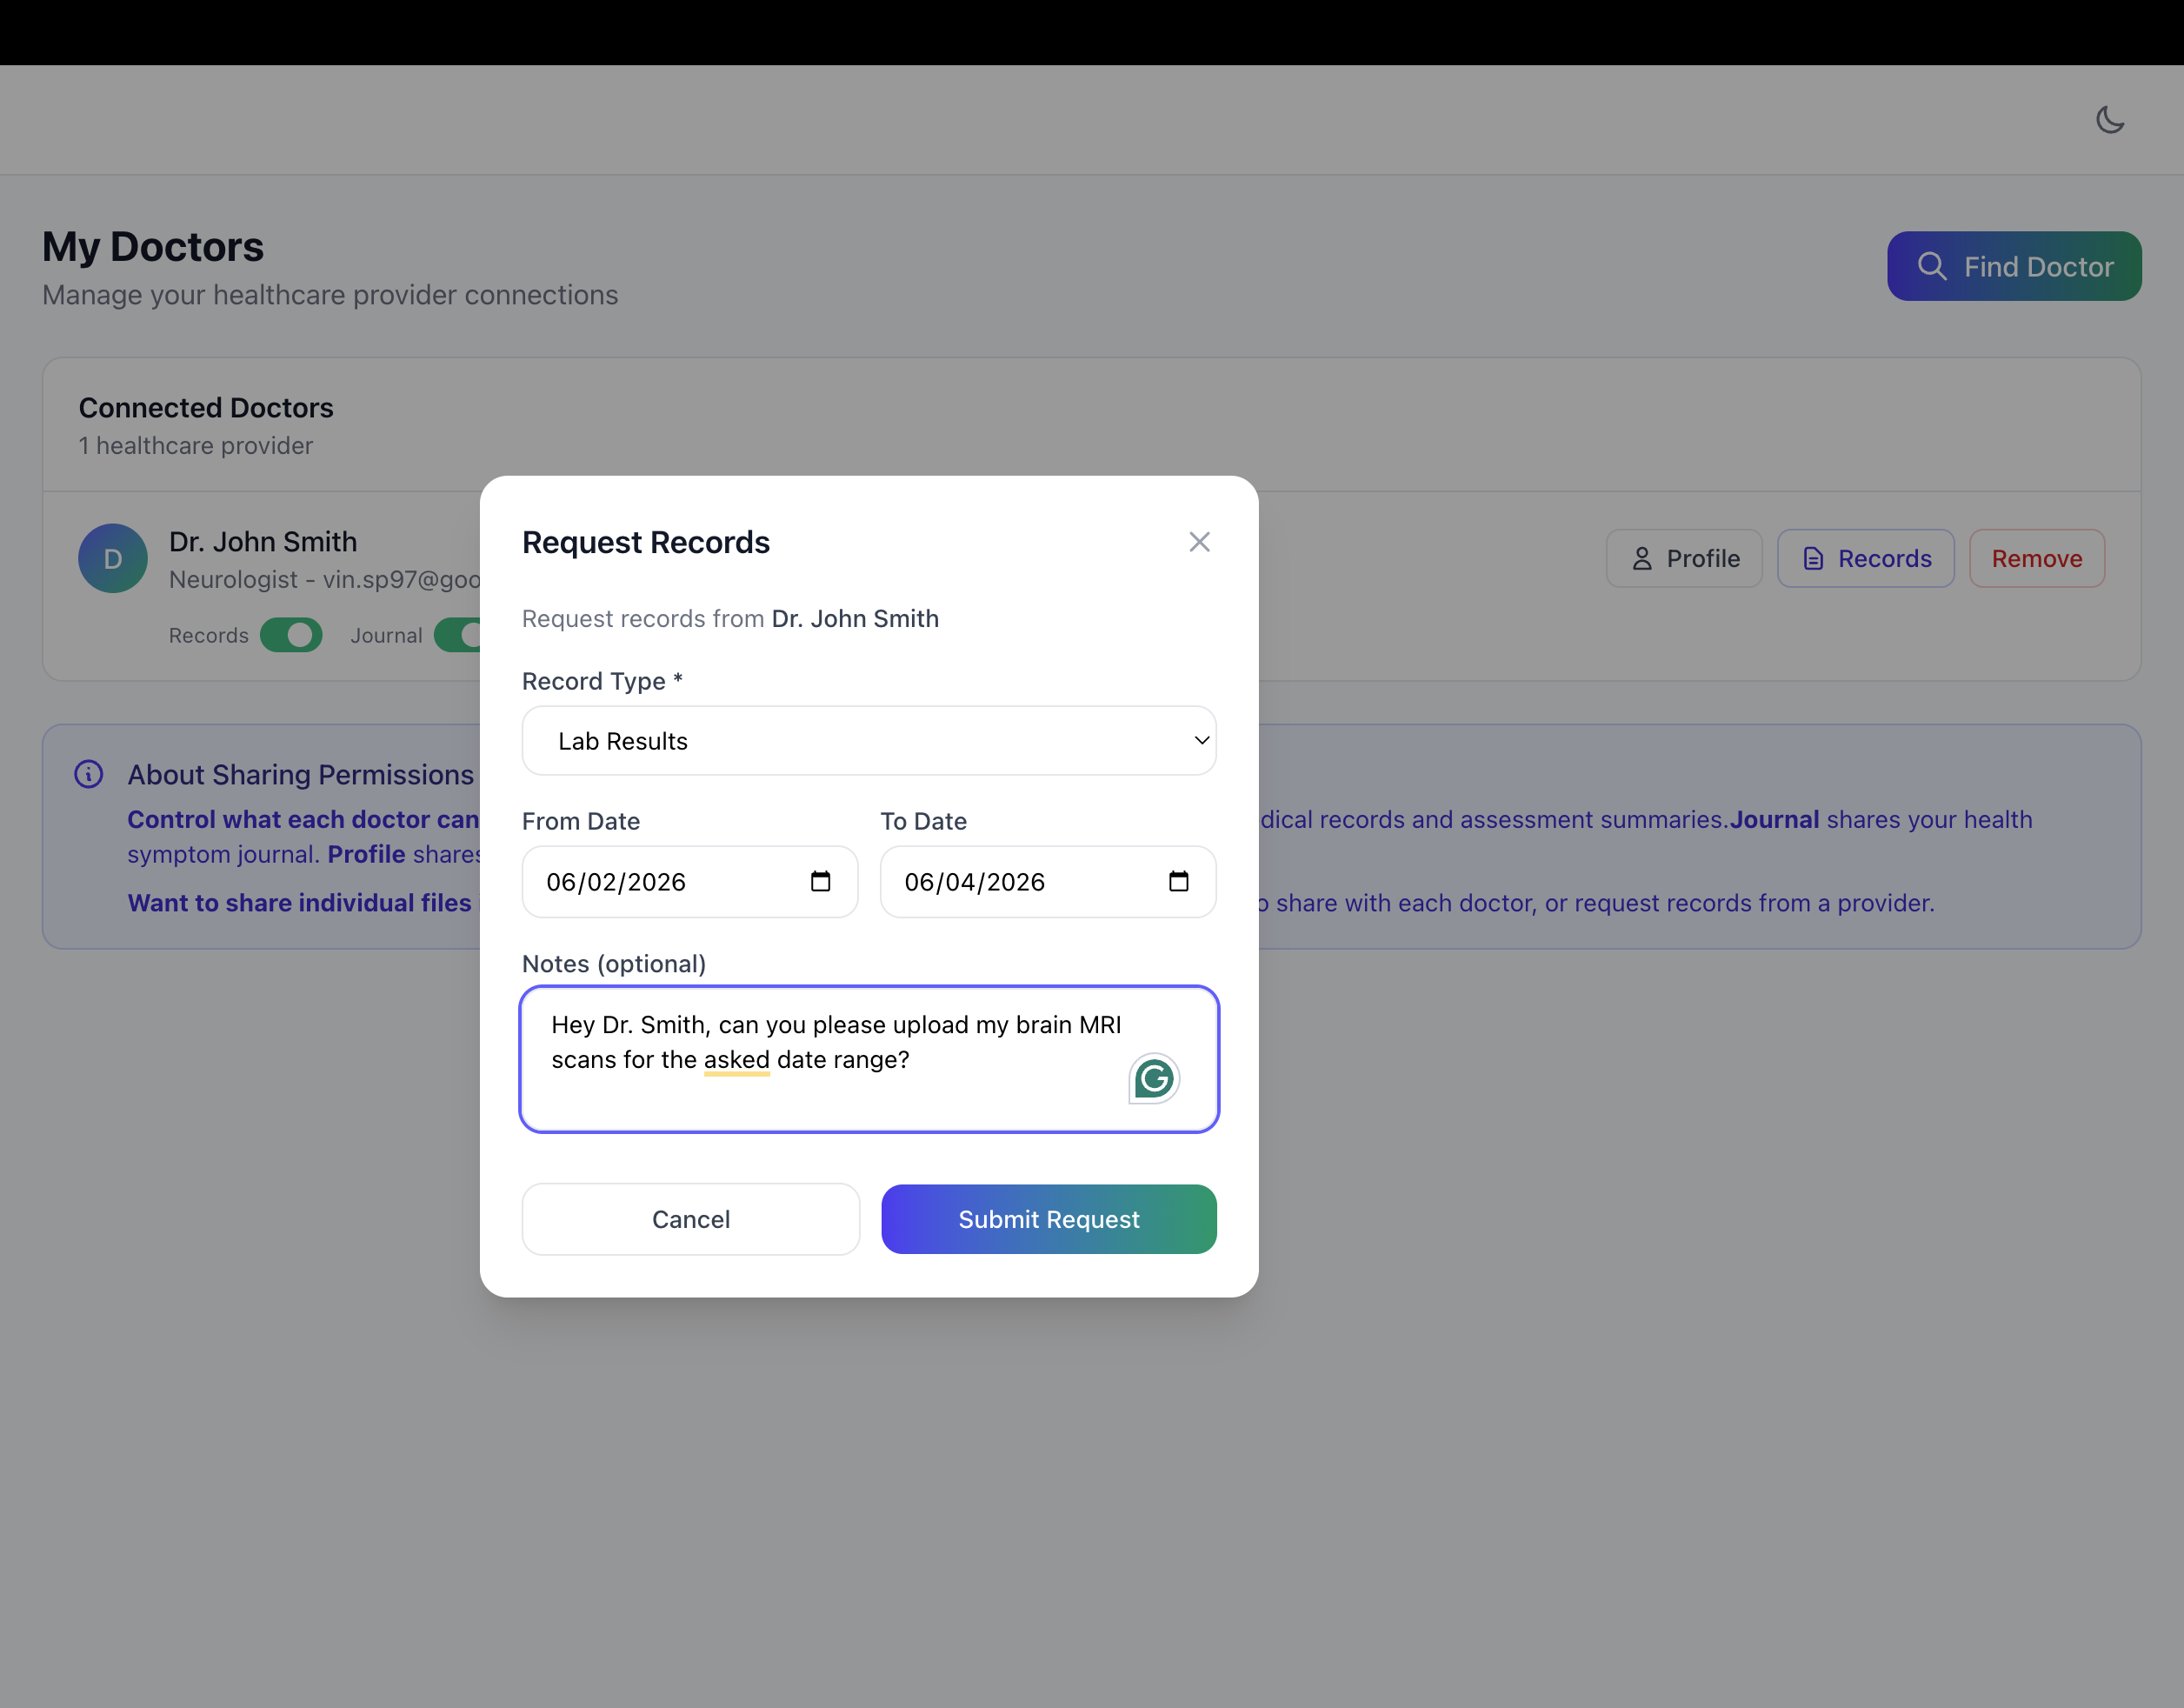Viewport: 2184px width, 1708px height.
Task: Cancel the records request
Action: [691, 1219]
